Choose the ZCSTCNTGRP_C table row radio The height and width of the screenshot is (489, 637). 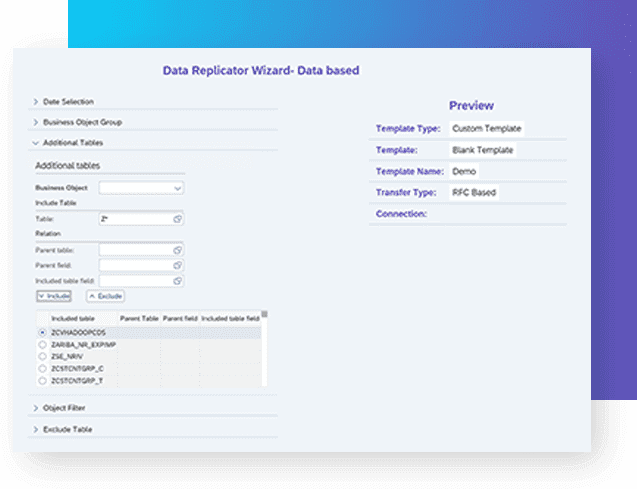[x=42, y=368]
